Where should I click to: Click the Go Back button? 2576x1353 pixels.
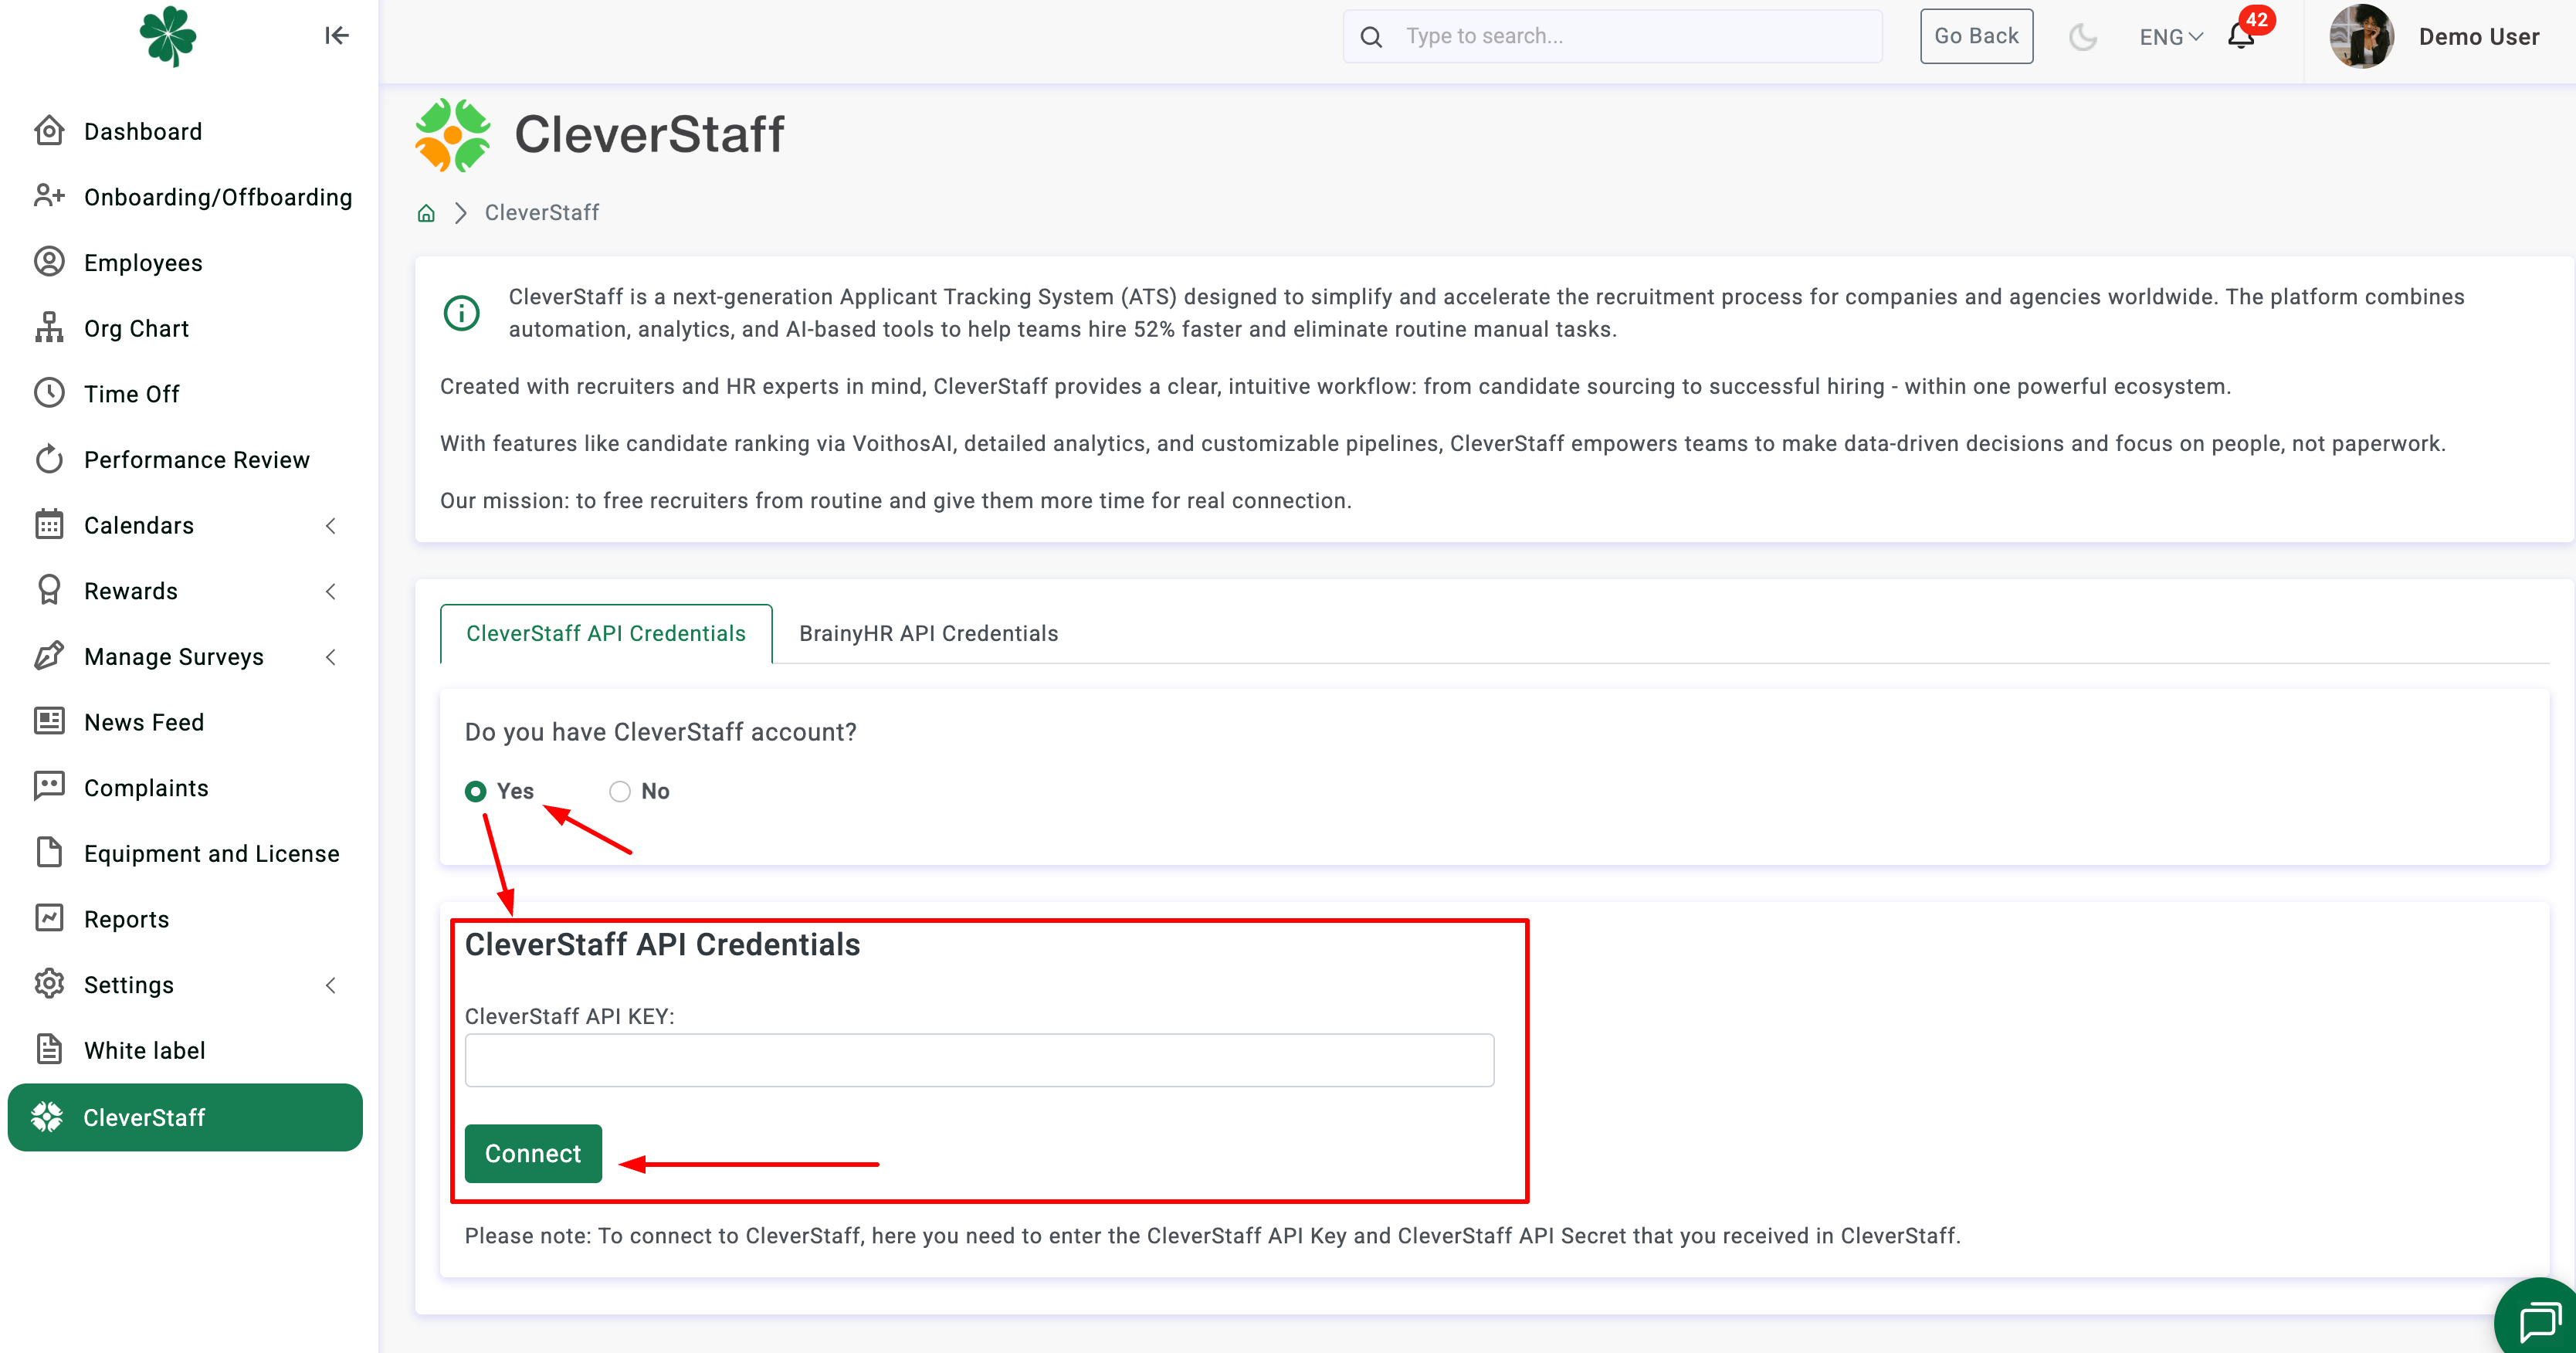click(1975, 36)
